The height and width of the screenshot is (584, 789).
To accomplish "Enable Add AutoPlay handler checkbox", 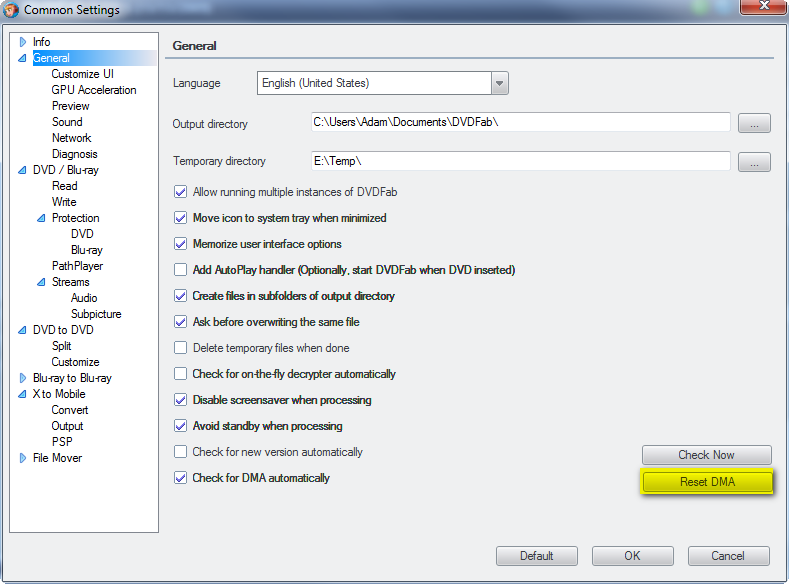I will 180,270.
